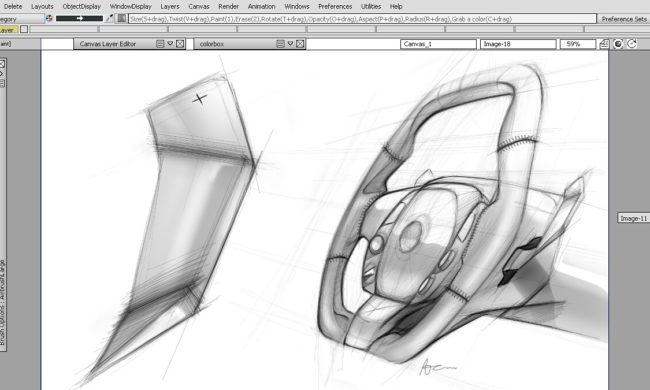This screenshot has height=390, width=650.
Task: Click the ruler grid icon next to 59%
Action: pyautogui.click(x=604, y=44)
